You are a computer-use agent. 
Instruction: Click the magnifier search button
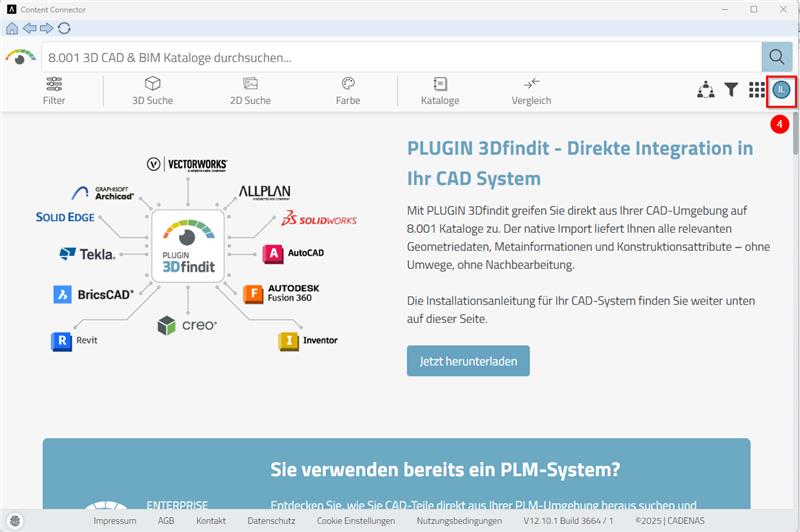click(776, 56)
